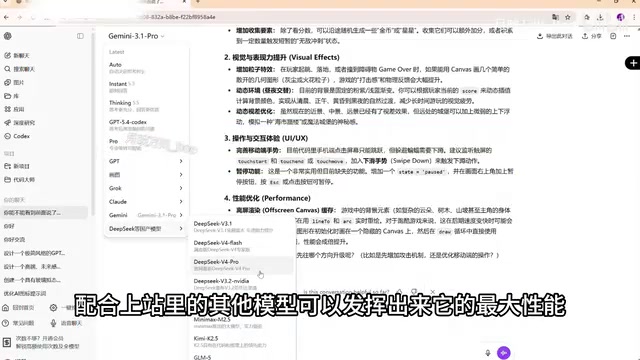
Task: Expand the DeepSeek domestic models submenu
Action: tap(146, 229)
